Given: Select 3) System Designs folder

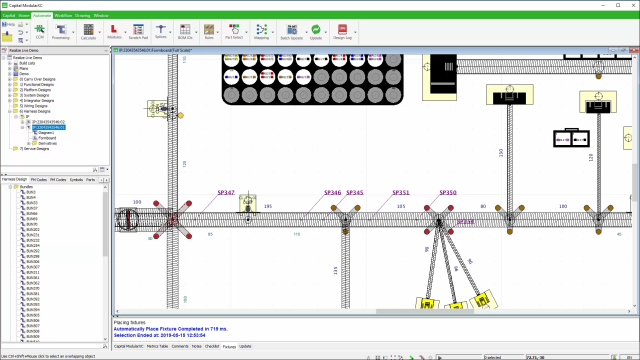Looking at the screenshot, I should 34,95.
